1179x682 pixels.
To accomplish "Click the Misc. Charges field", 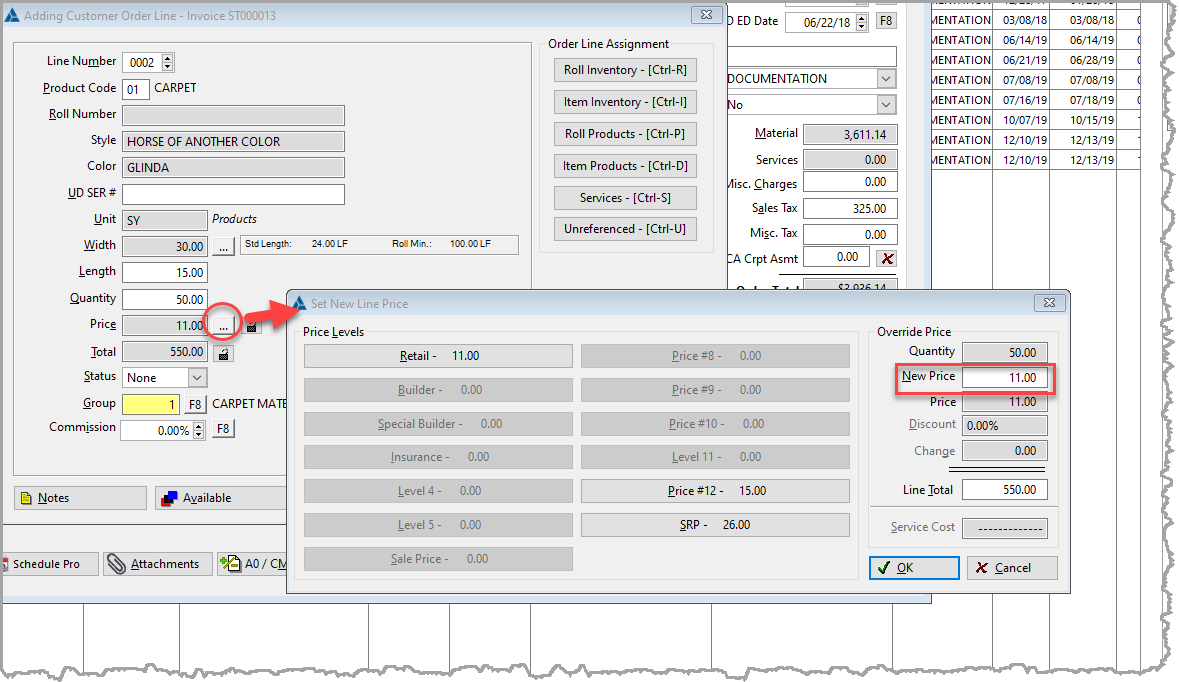I will click(x=850, y=182).
